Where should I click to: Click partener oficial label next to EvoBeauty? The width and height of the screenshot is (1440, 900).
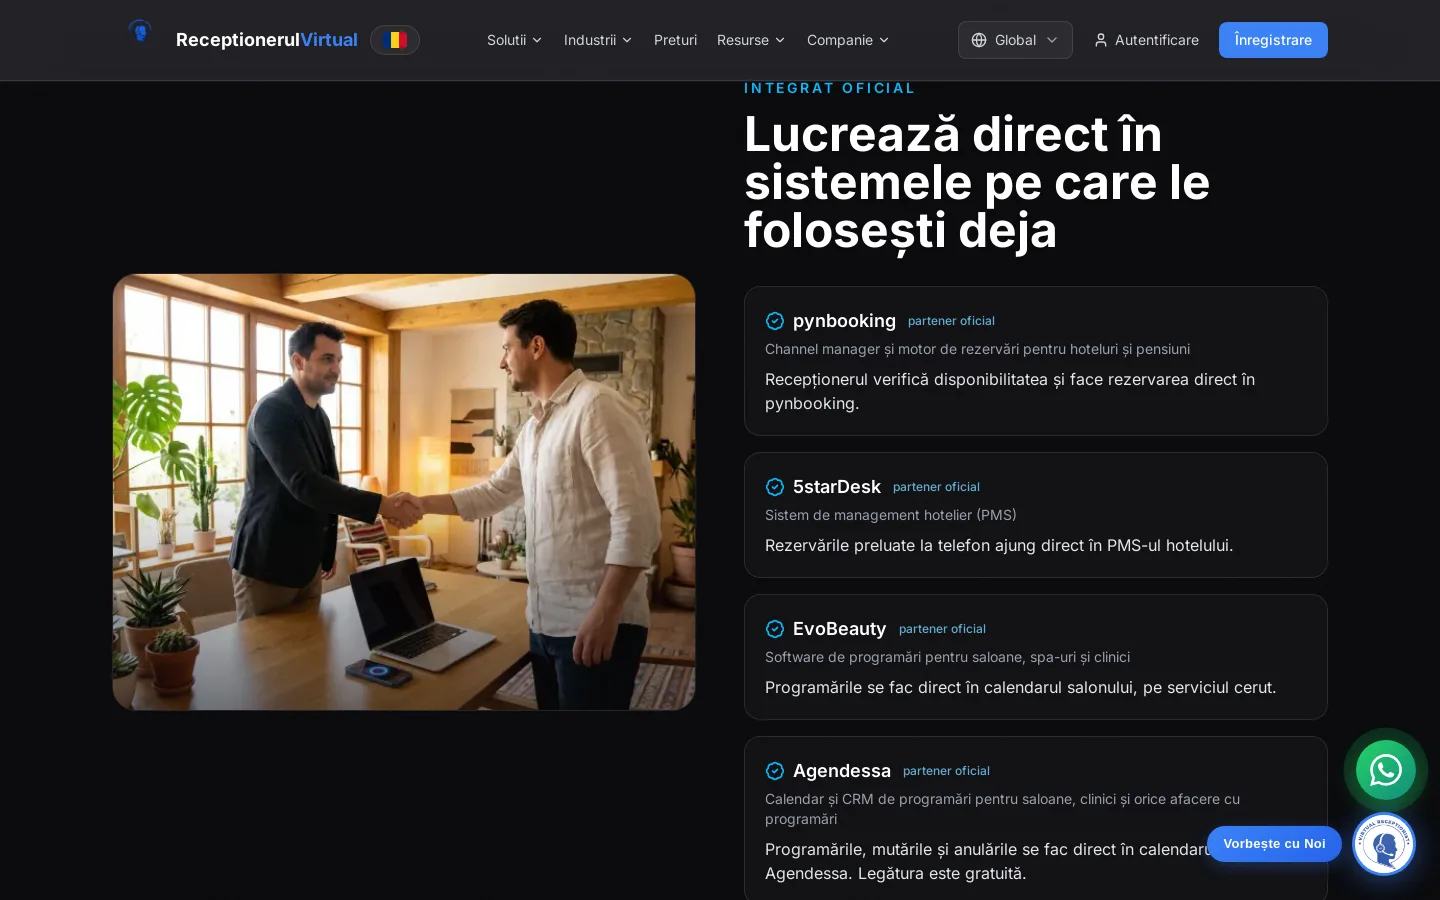point(942,629)
